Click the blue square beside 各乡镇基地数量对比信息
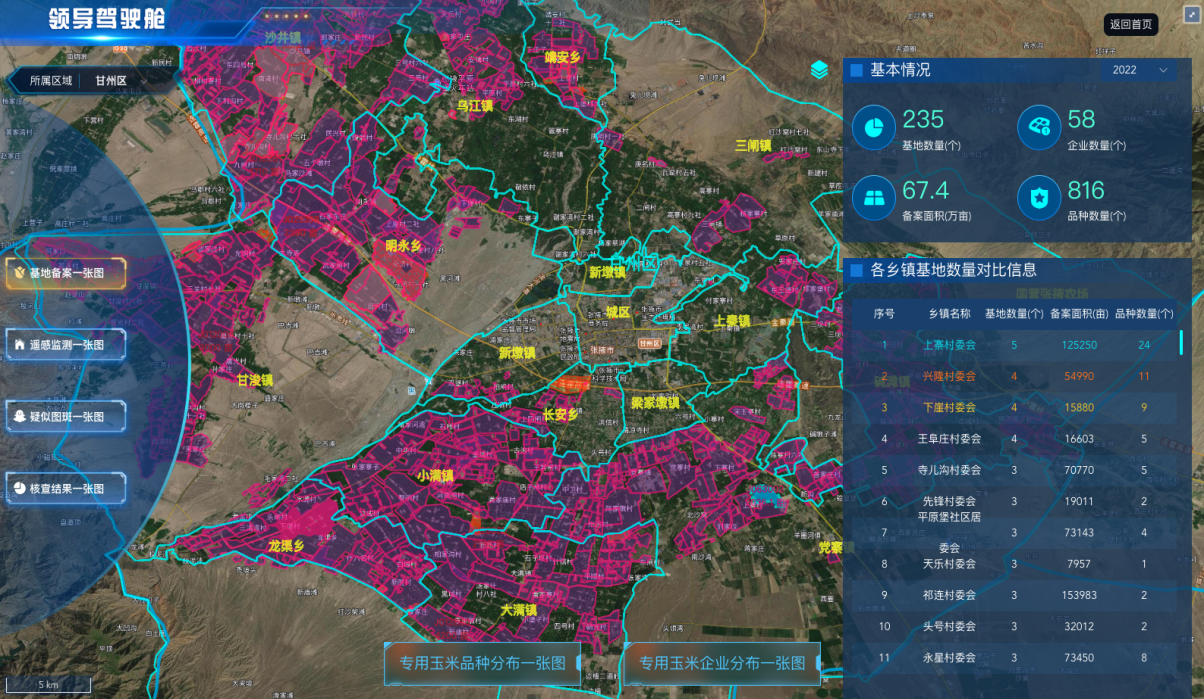Screen dimensions: 1204x699 click(x=856, y=270)
